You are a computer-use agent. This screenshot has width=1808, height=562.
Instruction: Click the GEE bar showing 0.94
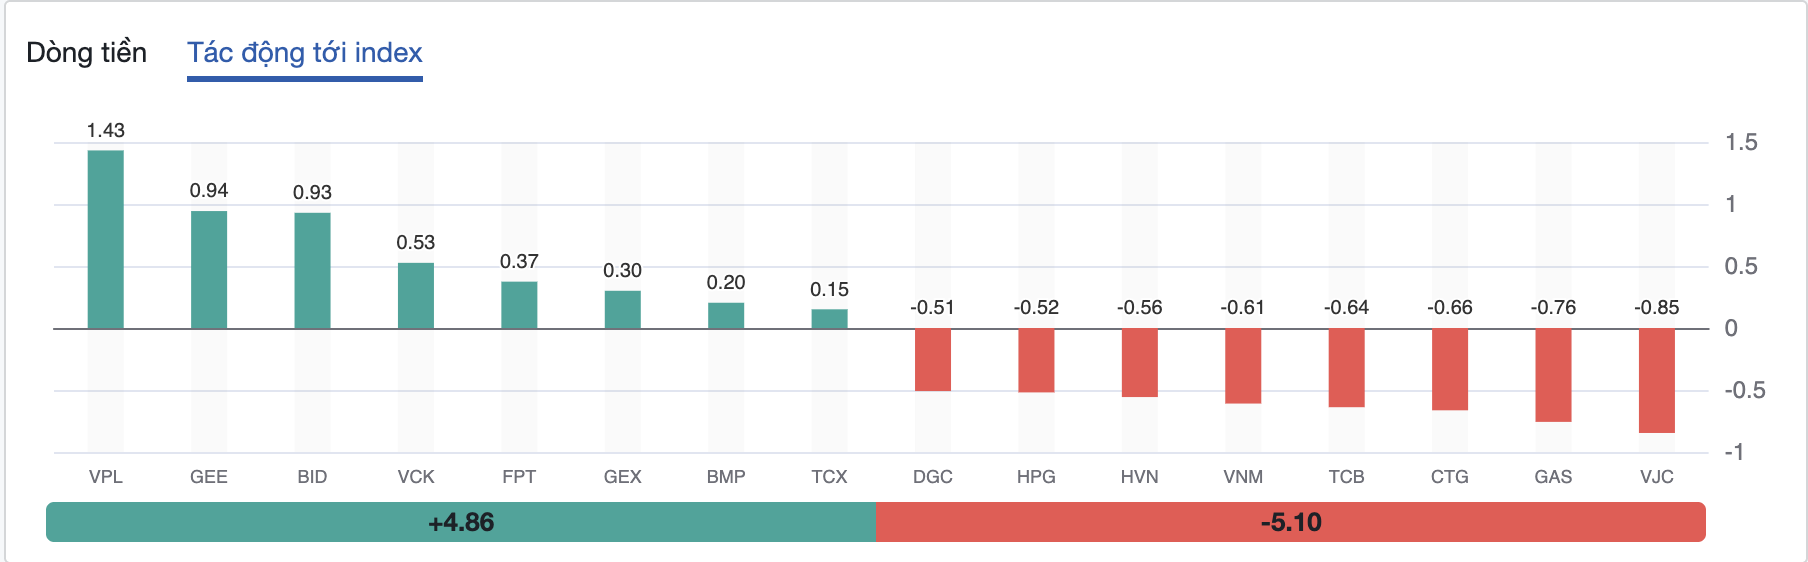pyautogui.click(x=209, y=270)
